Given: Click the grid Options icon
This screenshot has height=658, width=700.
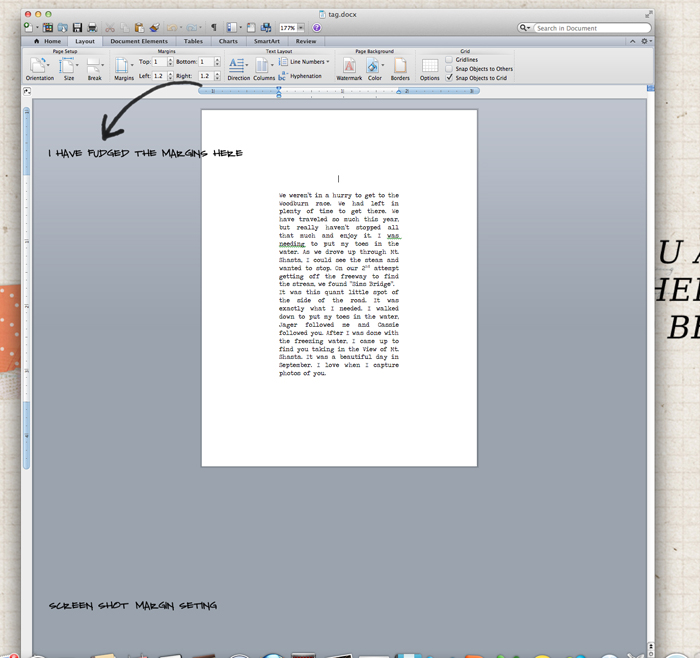Looking at the screenshot, I should (429, 66).
